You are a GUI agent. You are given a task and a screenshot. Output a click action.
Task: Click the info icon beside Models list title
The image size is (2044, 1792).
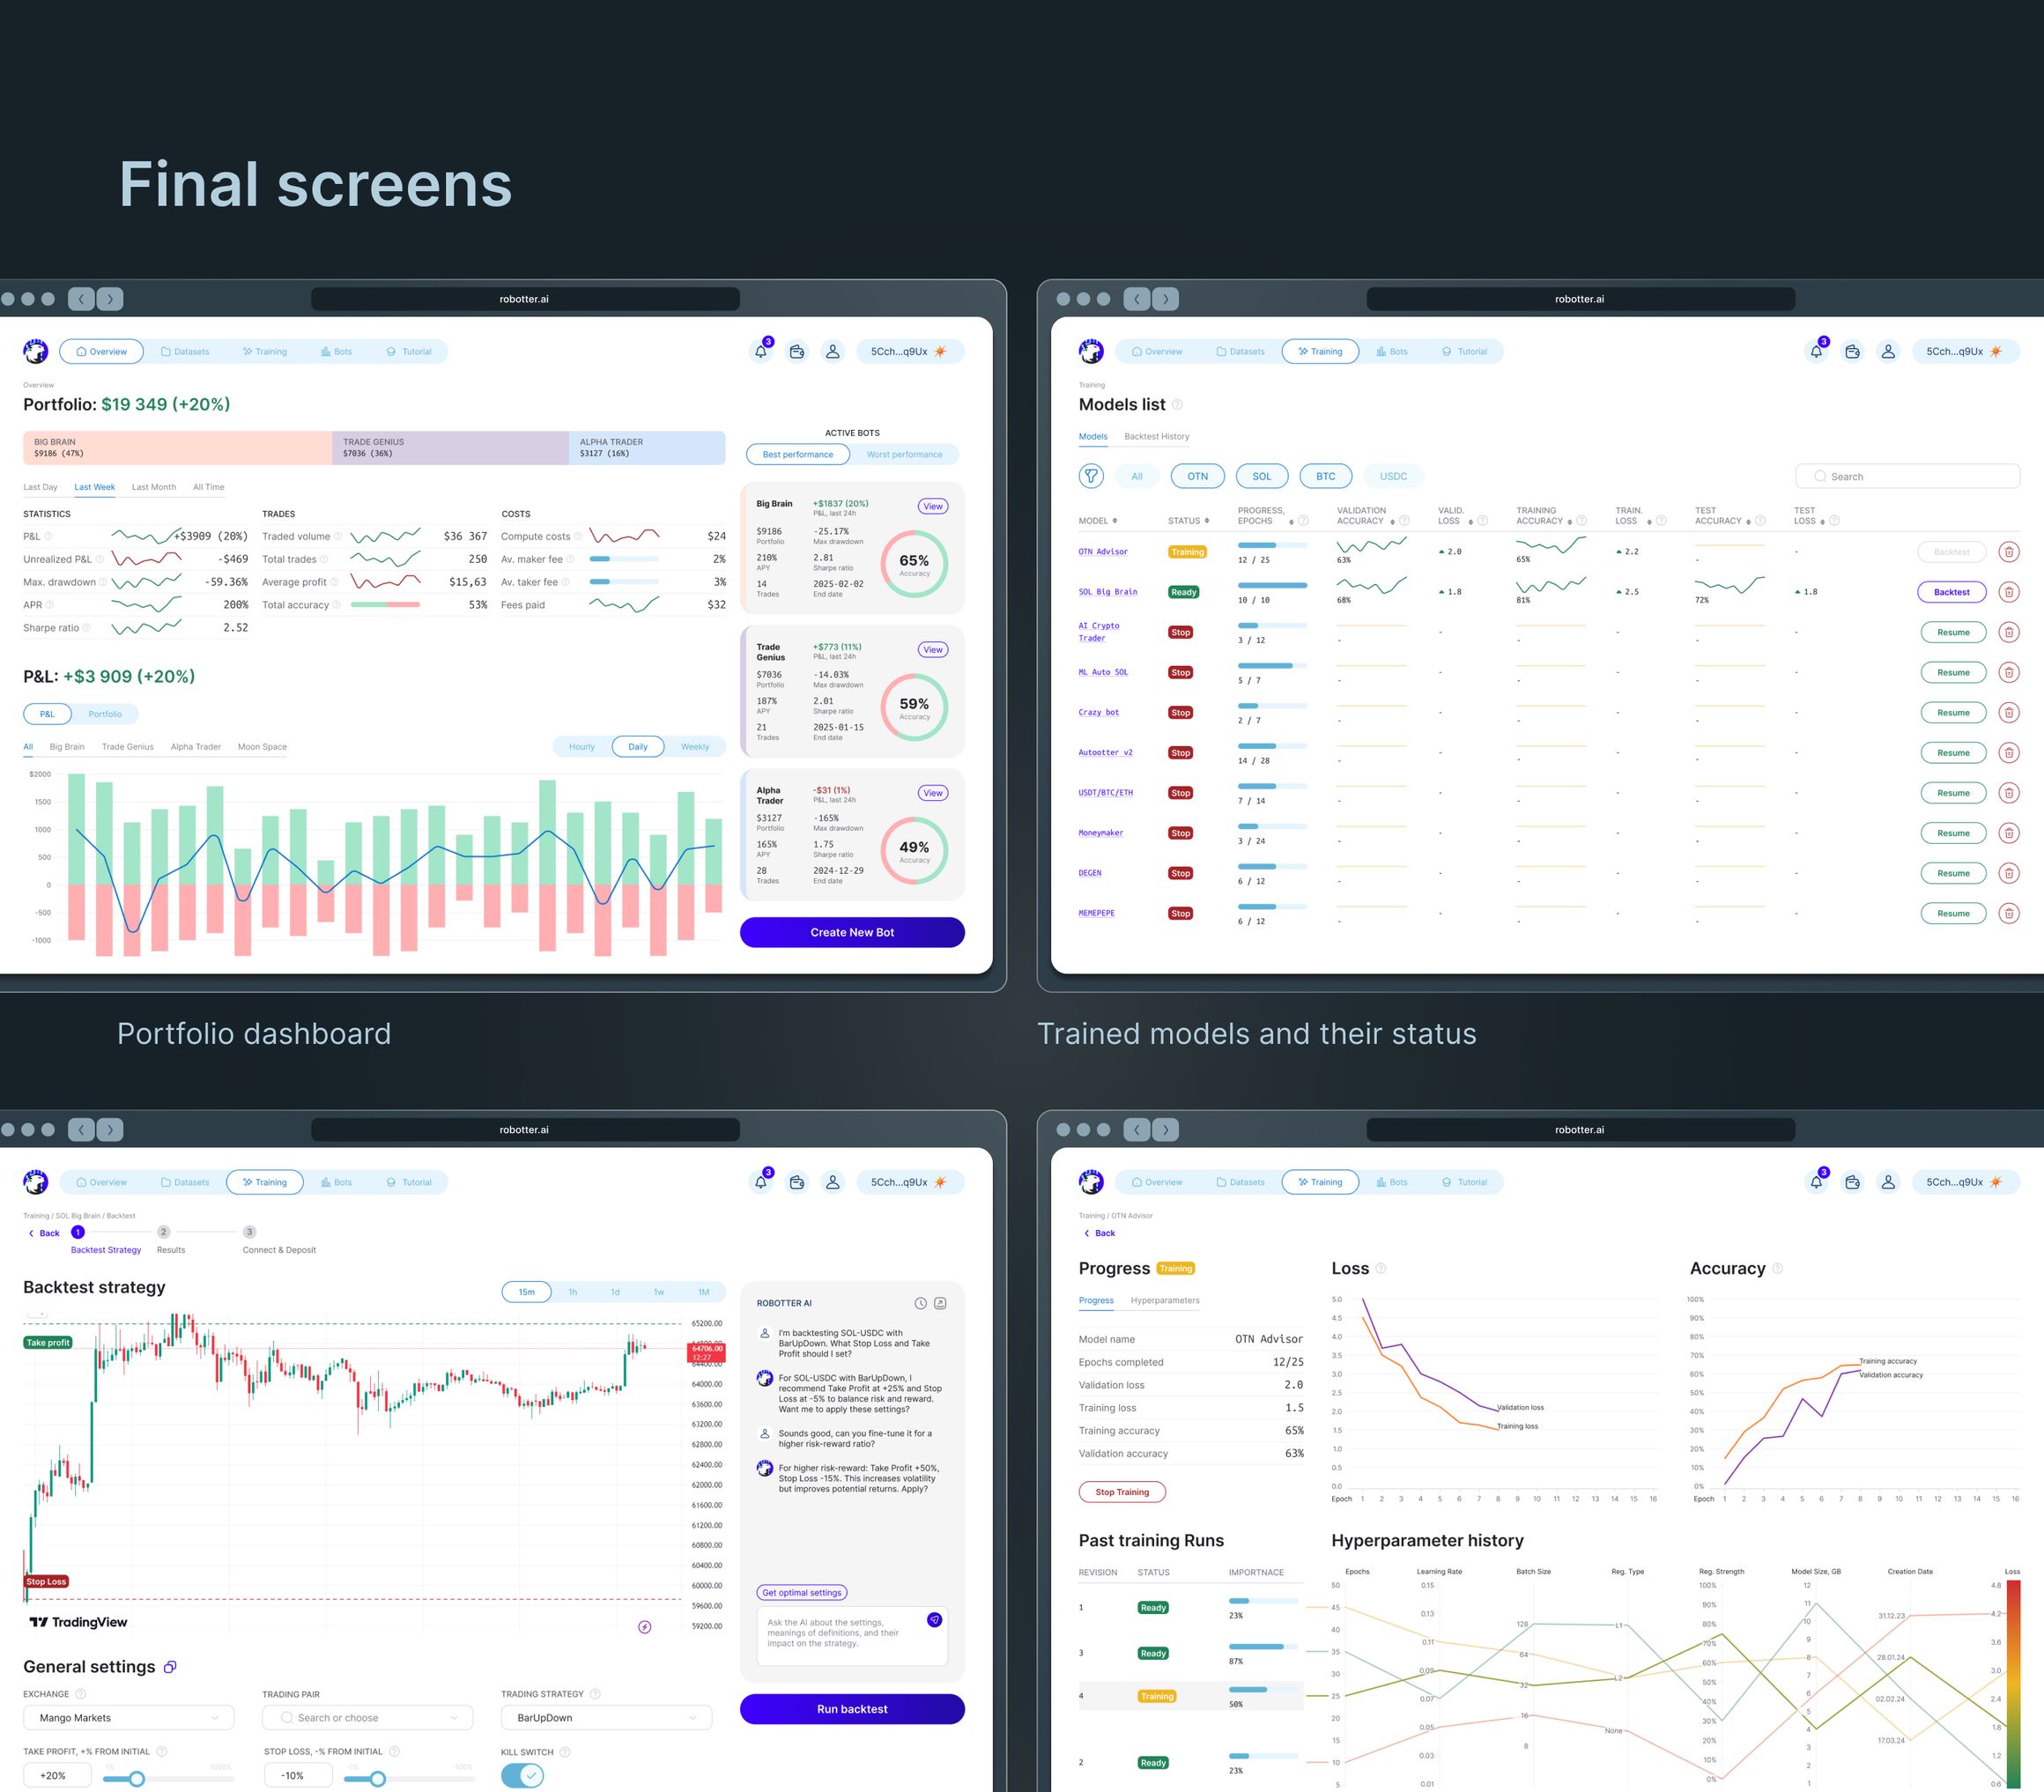(x=1177, y=404)
